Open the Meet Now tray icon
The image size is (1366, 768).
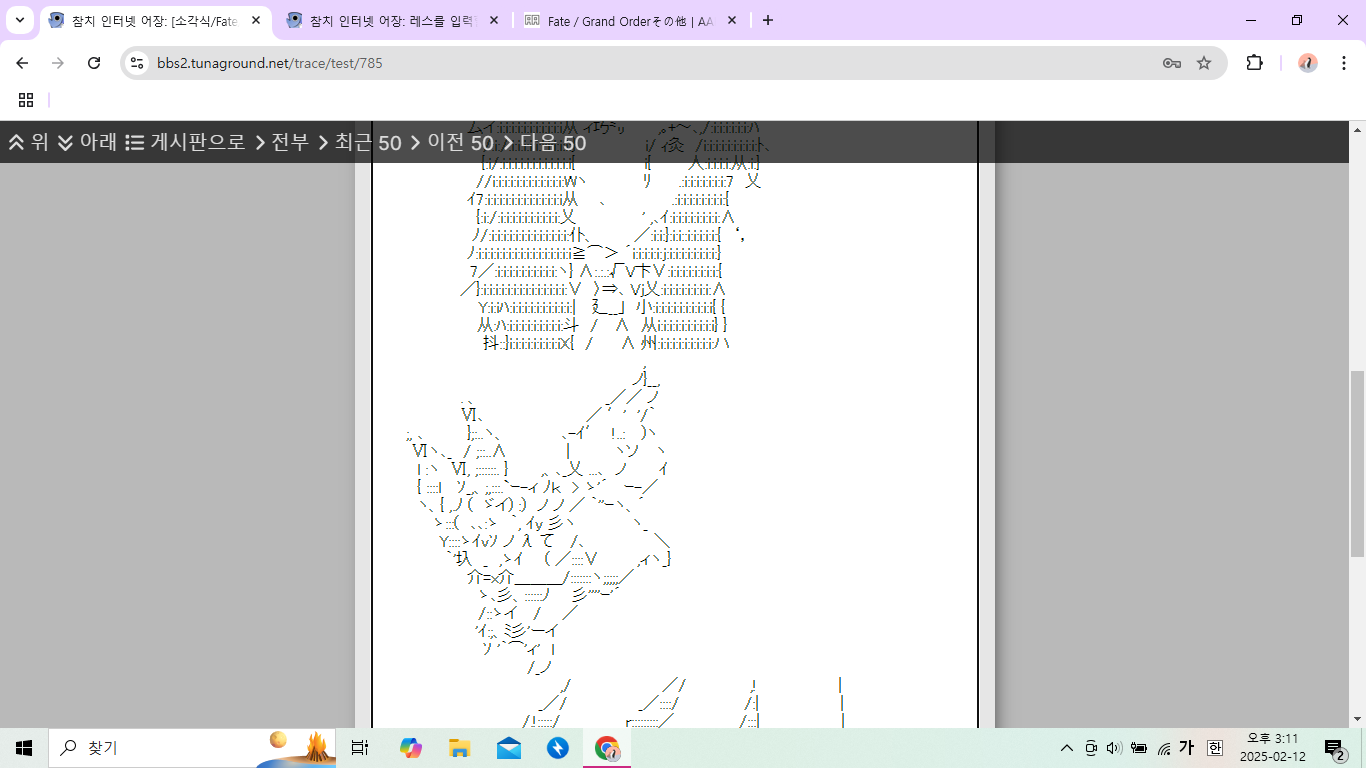(x=1091, y=748)
